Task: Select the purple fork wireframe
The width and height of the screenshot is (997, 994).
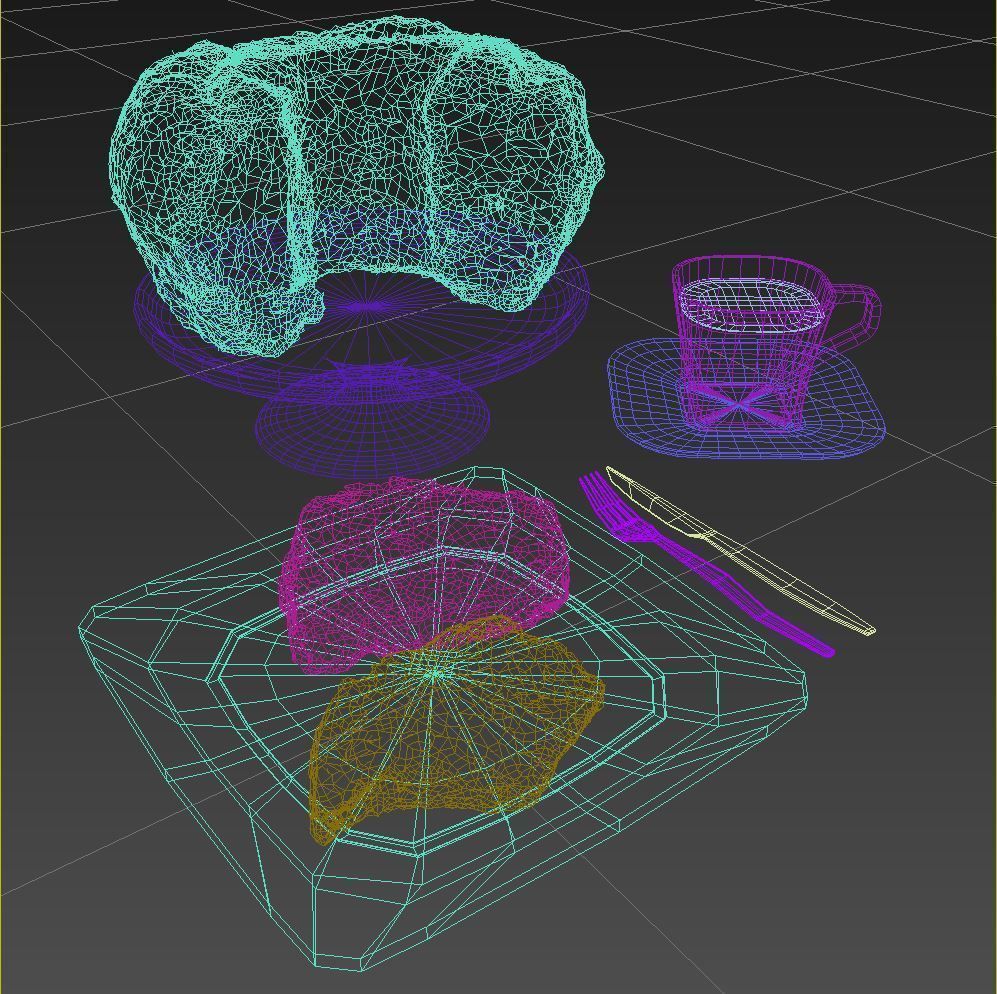Action: pyautogui.click(x=705, y=566)
